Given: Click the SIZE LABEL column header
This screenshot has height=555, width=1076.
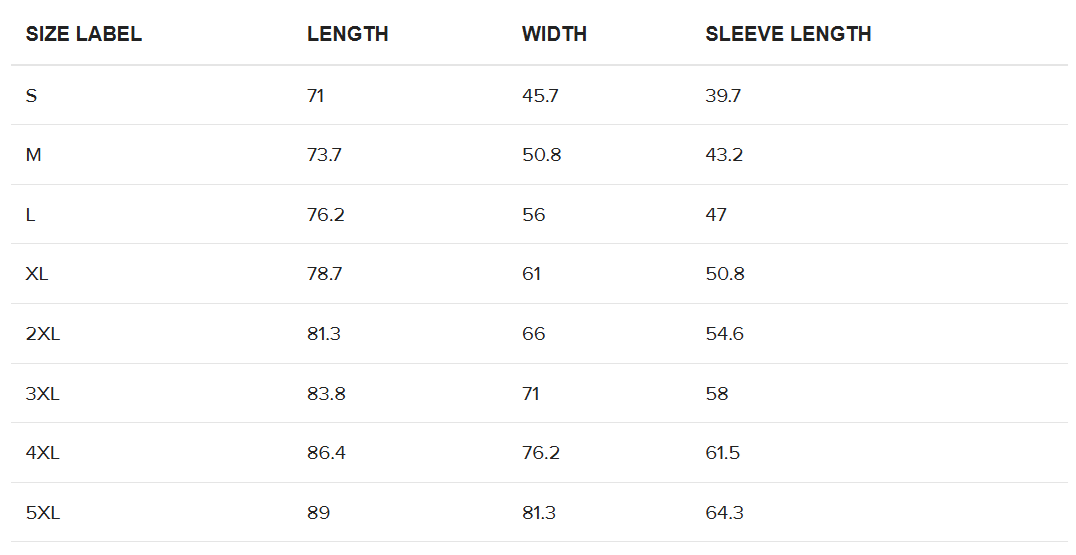Looking at the screenshot, I should pos(84,34).
